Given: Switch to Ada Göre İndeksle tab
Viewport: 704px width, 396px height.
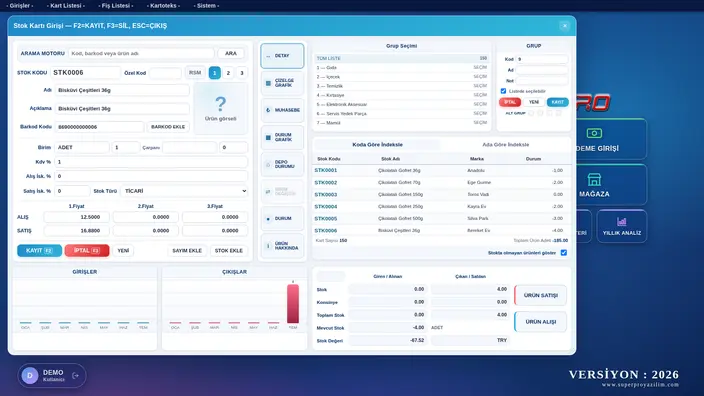Looking at the screenshot, I should coord(506,145).
